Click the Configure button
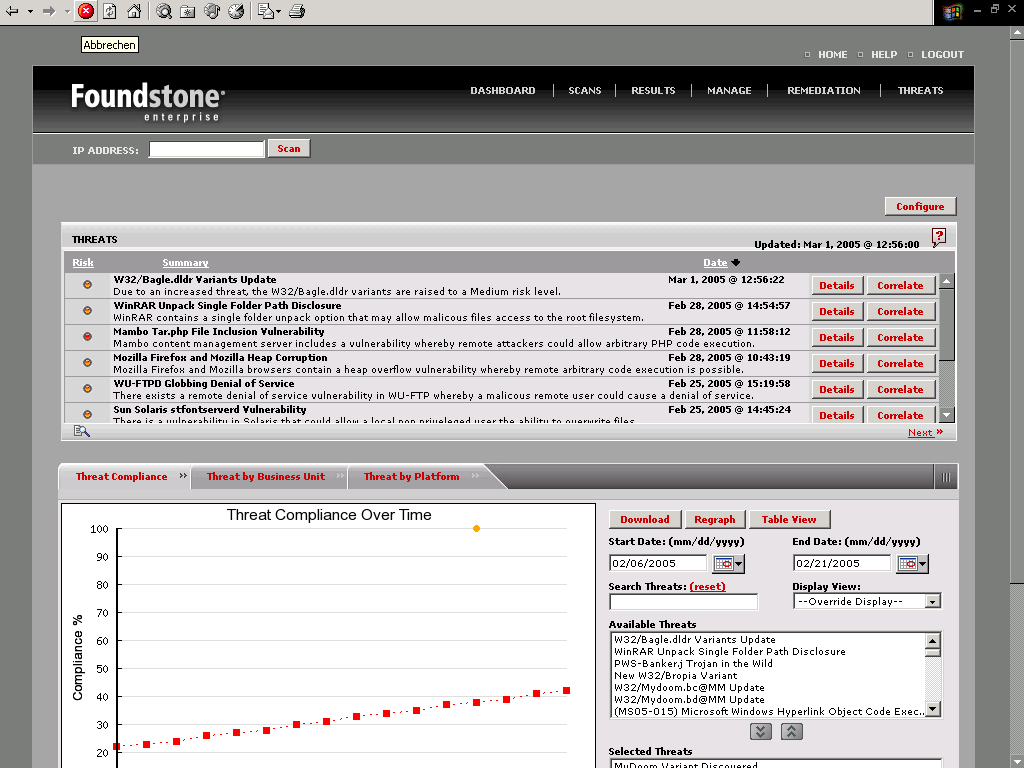This screenshot has width=1024, height=768. [x=920, y=206]
